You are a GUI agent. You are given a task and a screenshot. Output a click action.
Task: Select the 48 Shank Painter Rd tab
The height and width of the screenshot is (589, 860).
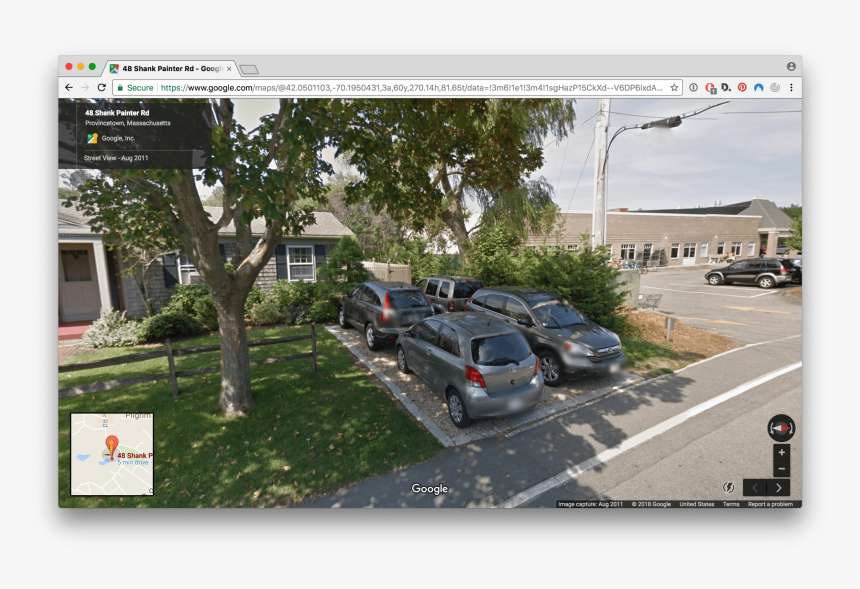pos(170,69)
